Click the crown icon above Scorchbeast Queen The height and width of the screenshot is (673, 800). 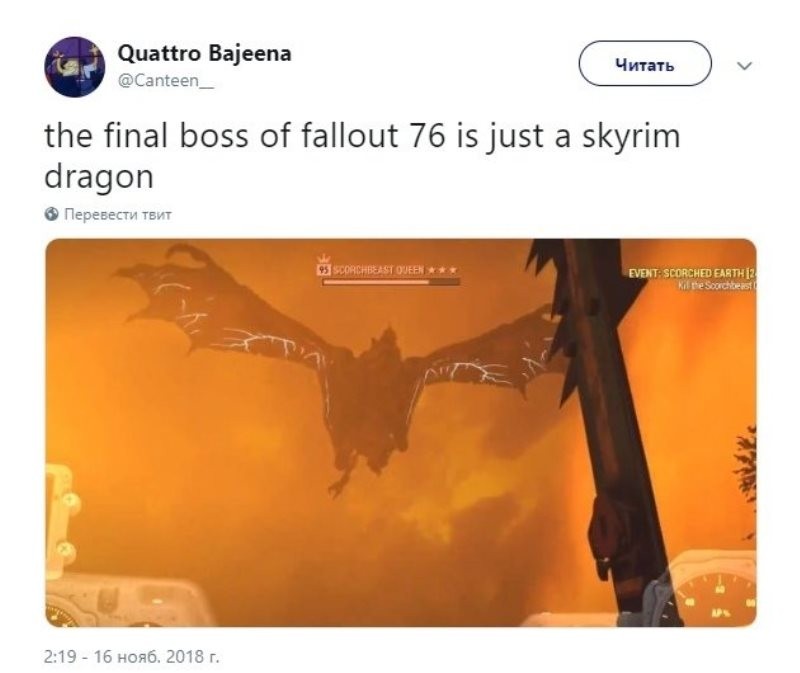pos(323,259)
